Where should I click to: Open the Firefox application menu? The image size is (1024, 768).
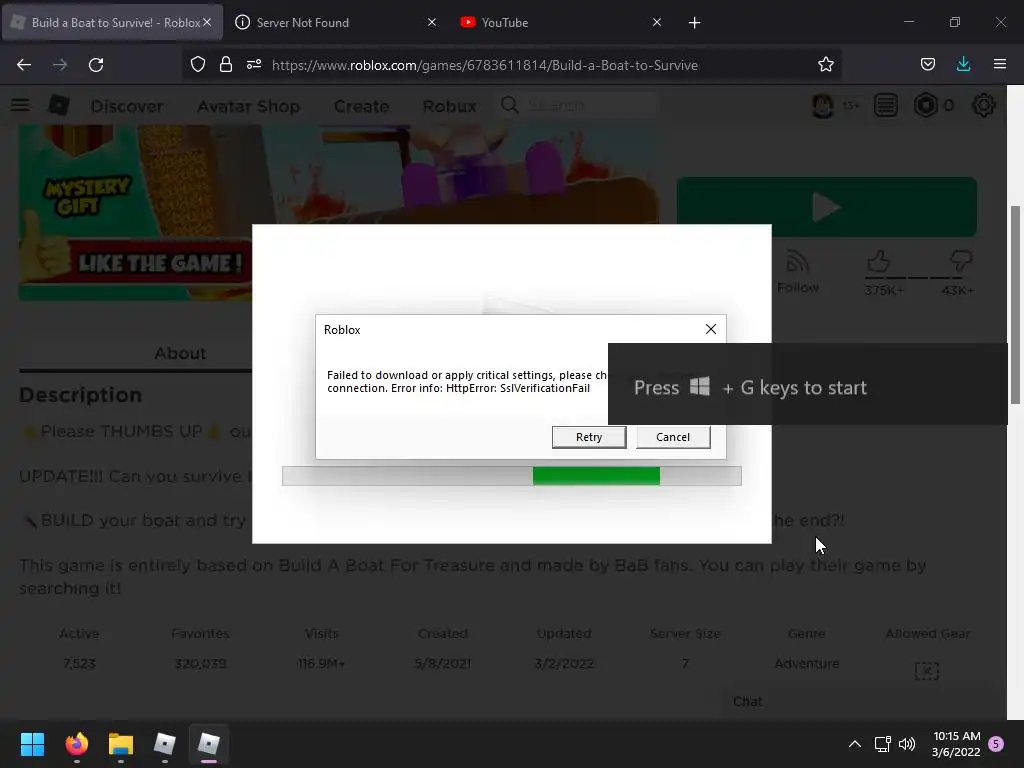(1000, 65)
